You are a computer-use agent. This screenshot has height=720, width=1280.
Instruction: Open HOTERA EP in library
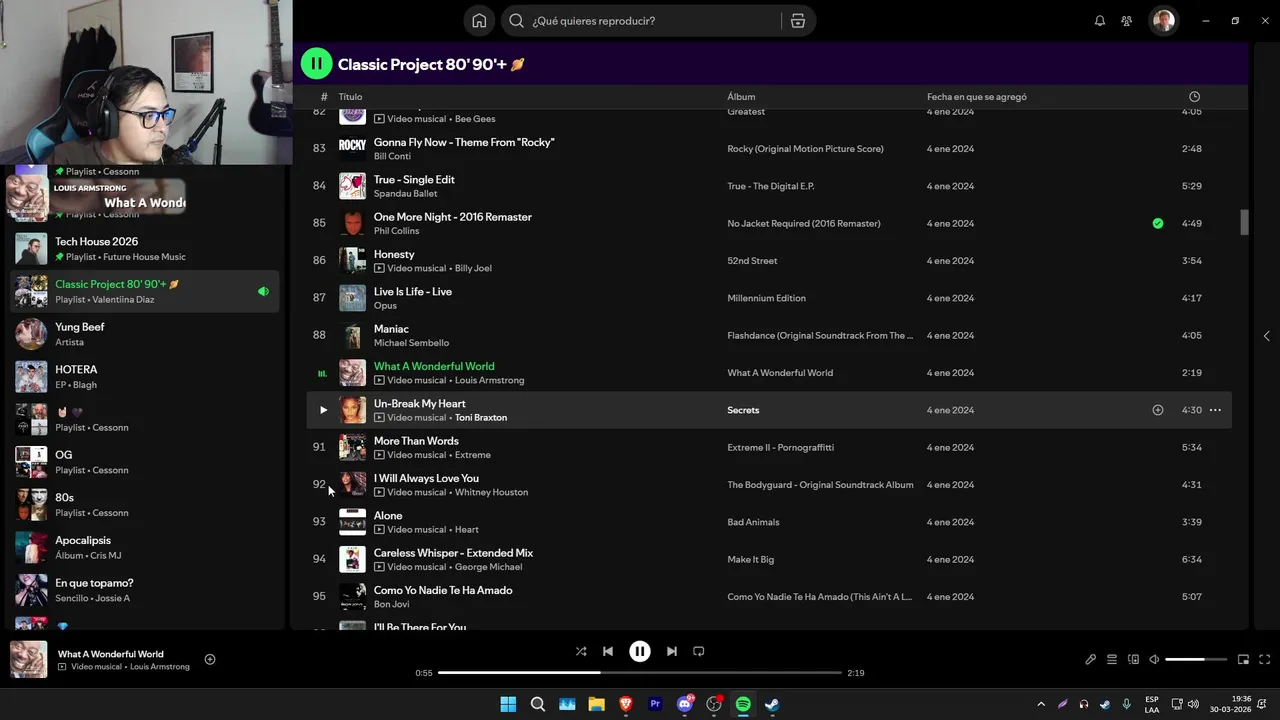pyautogui.click(x=146, y=377)
